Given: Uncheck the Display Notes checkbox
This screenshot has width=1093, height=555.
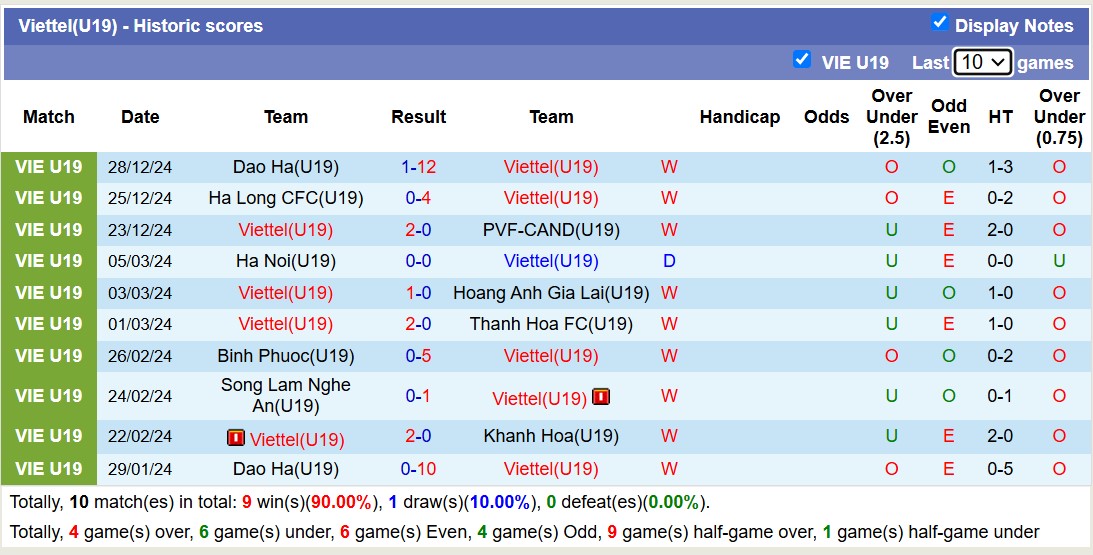Looking at the screenshot, I should [x=939, y=22].
